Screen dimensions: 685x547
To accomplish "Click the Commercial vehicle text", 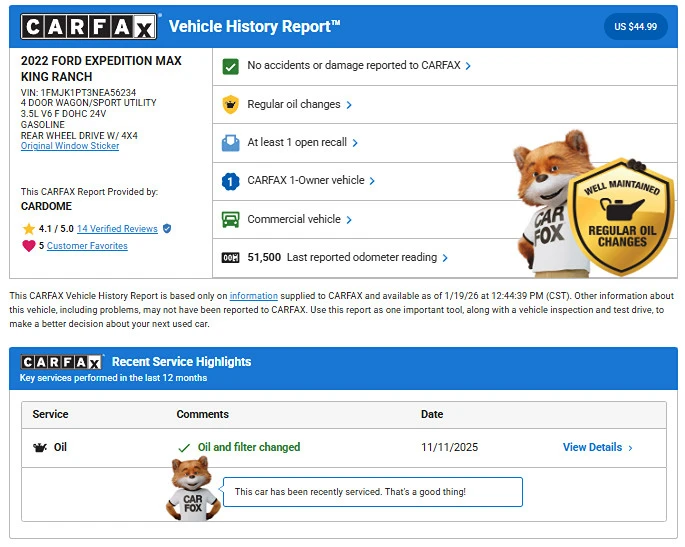I will [x=294, y=219].
